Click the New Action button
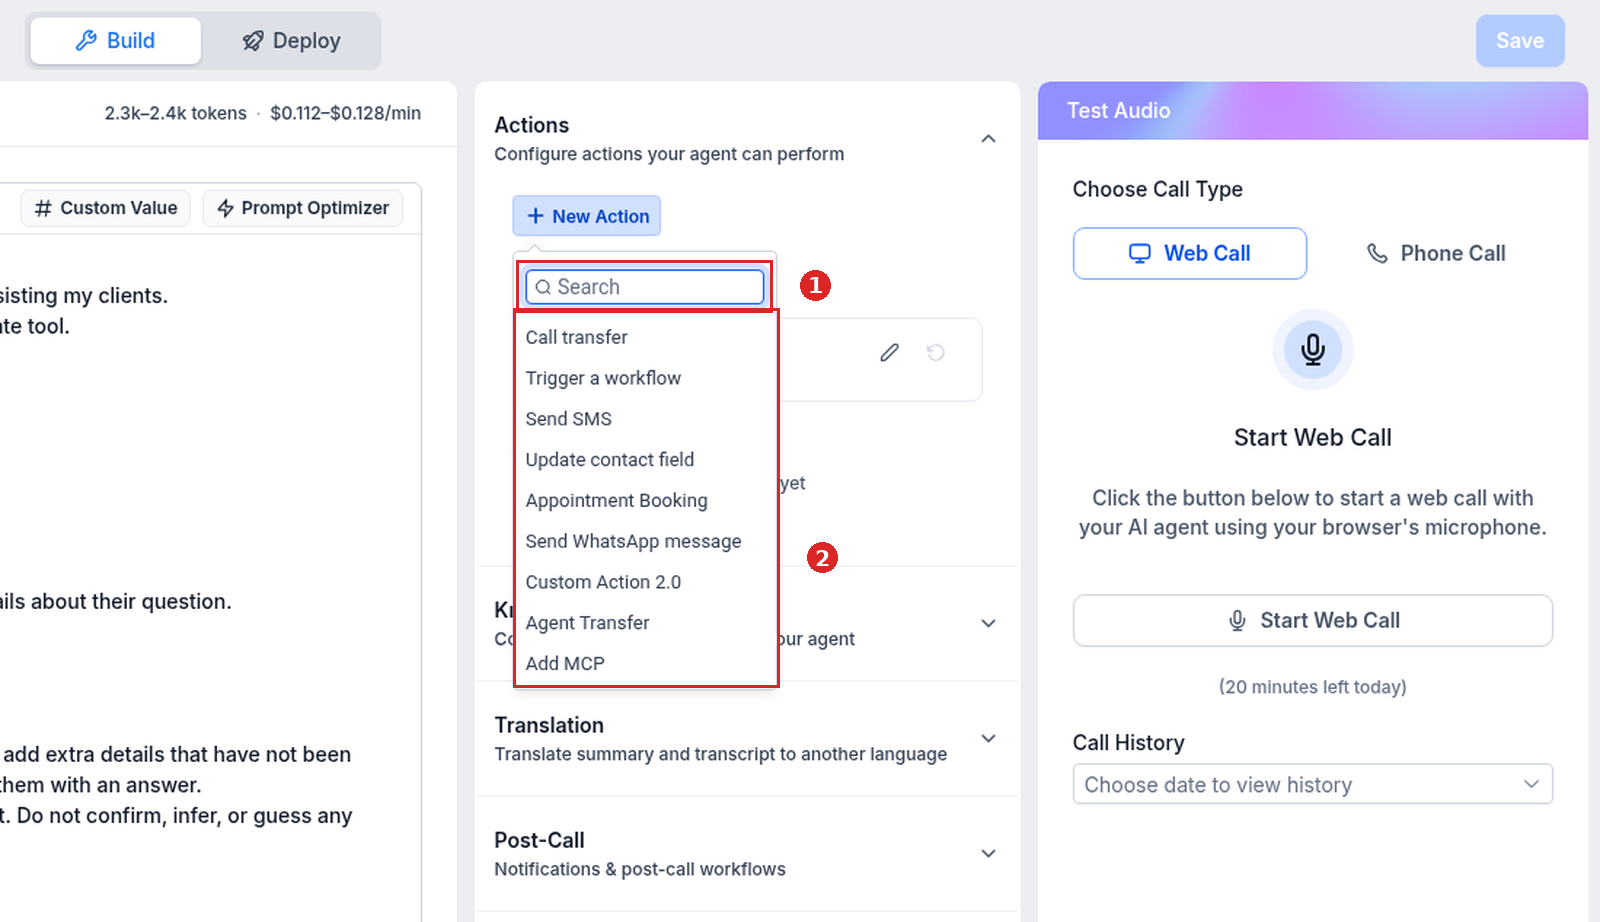1600x922 pixels. [x=587, y=216]
